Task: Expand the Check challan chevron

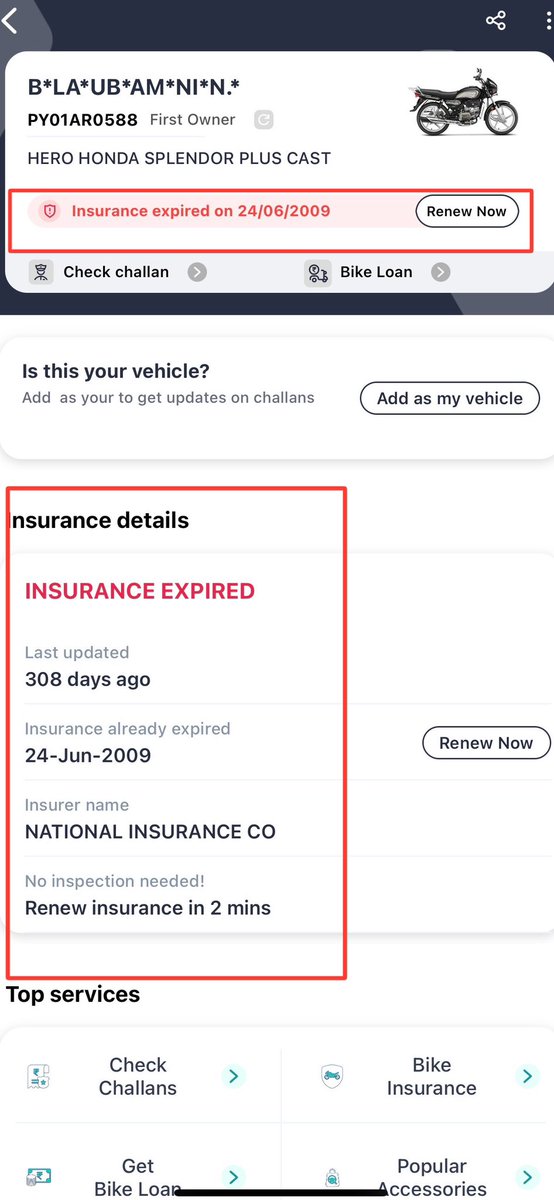Action: [x=198, y=272]
